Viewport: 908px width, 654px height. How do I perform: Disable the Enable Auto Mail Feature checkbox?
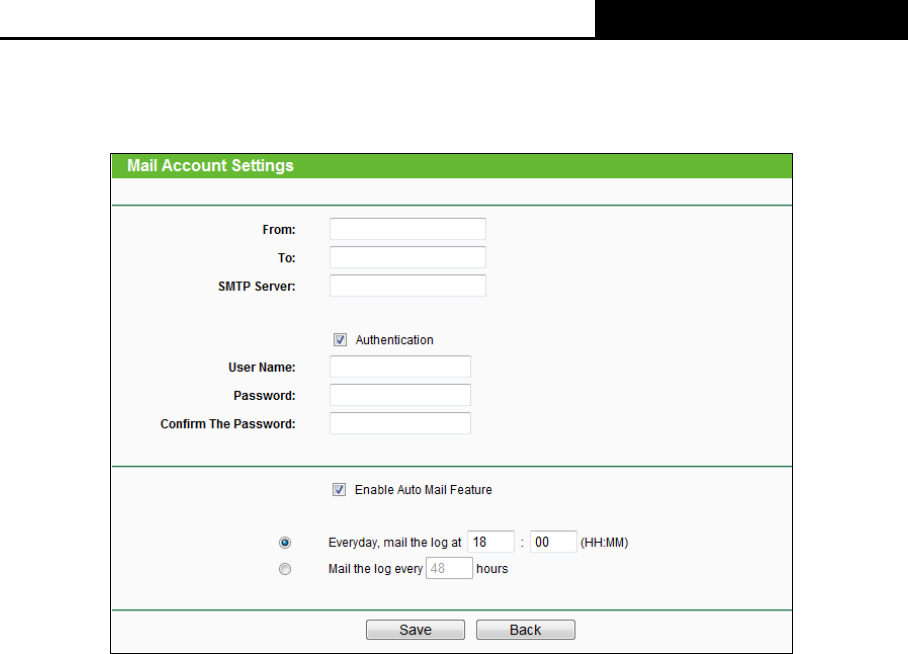339,489
